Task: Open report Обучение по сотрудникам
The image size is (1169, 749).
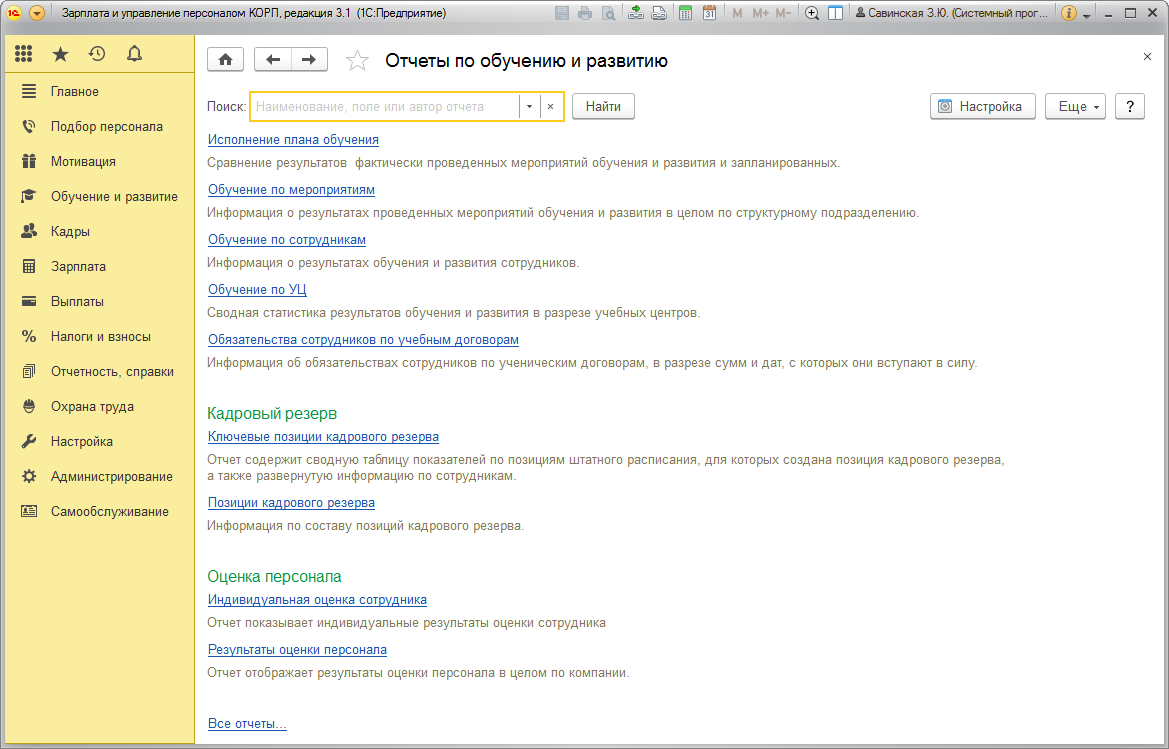Action: [287, 240]
